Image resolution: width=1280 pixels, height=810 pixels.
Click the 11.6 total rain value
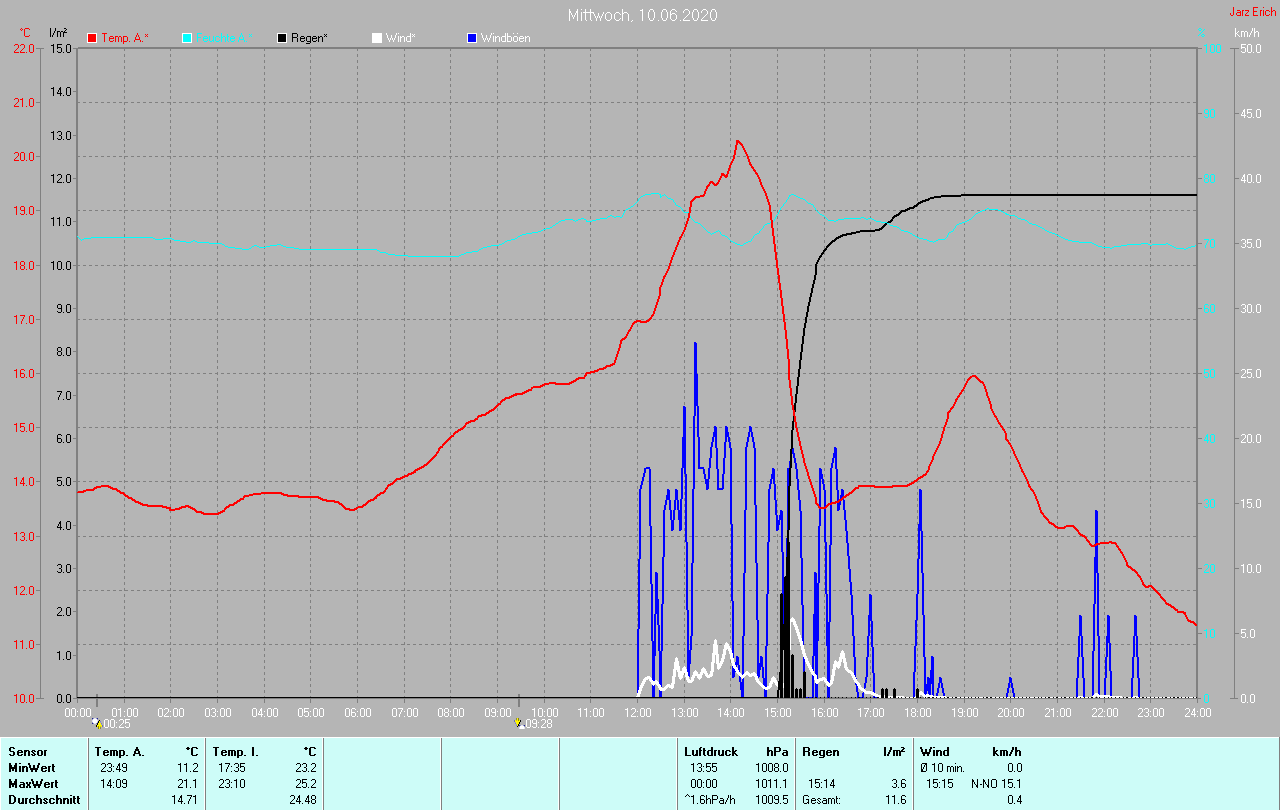(x=895, y=800)
